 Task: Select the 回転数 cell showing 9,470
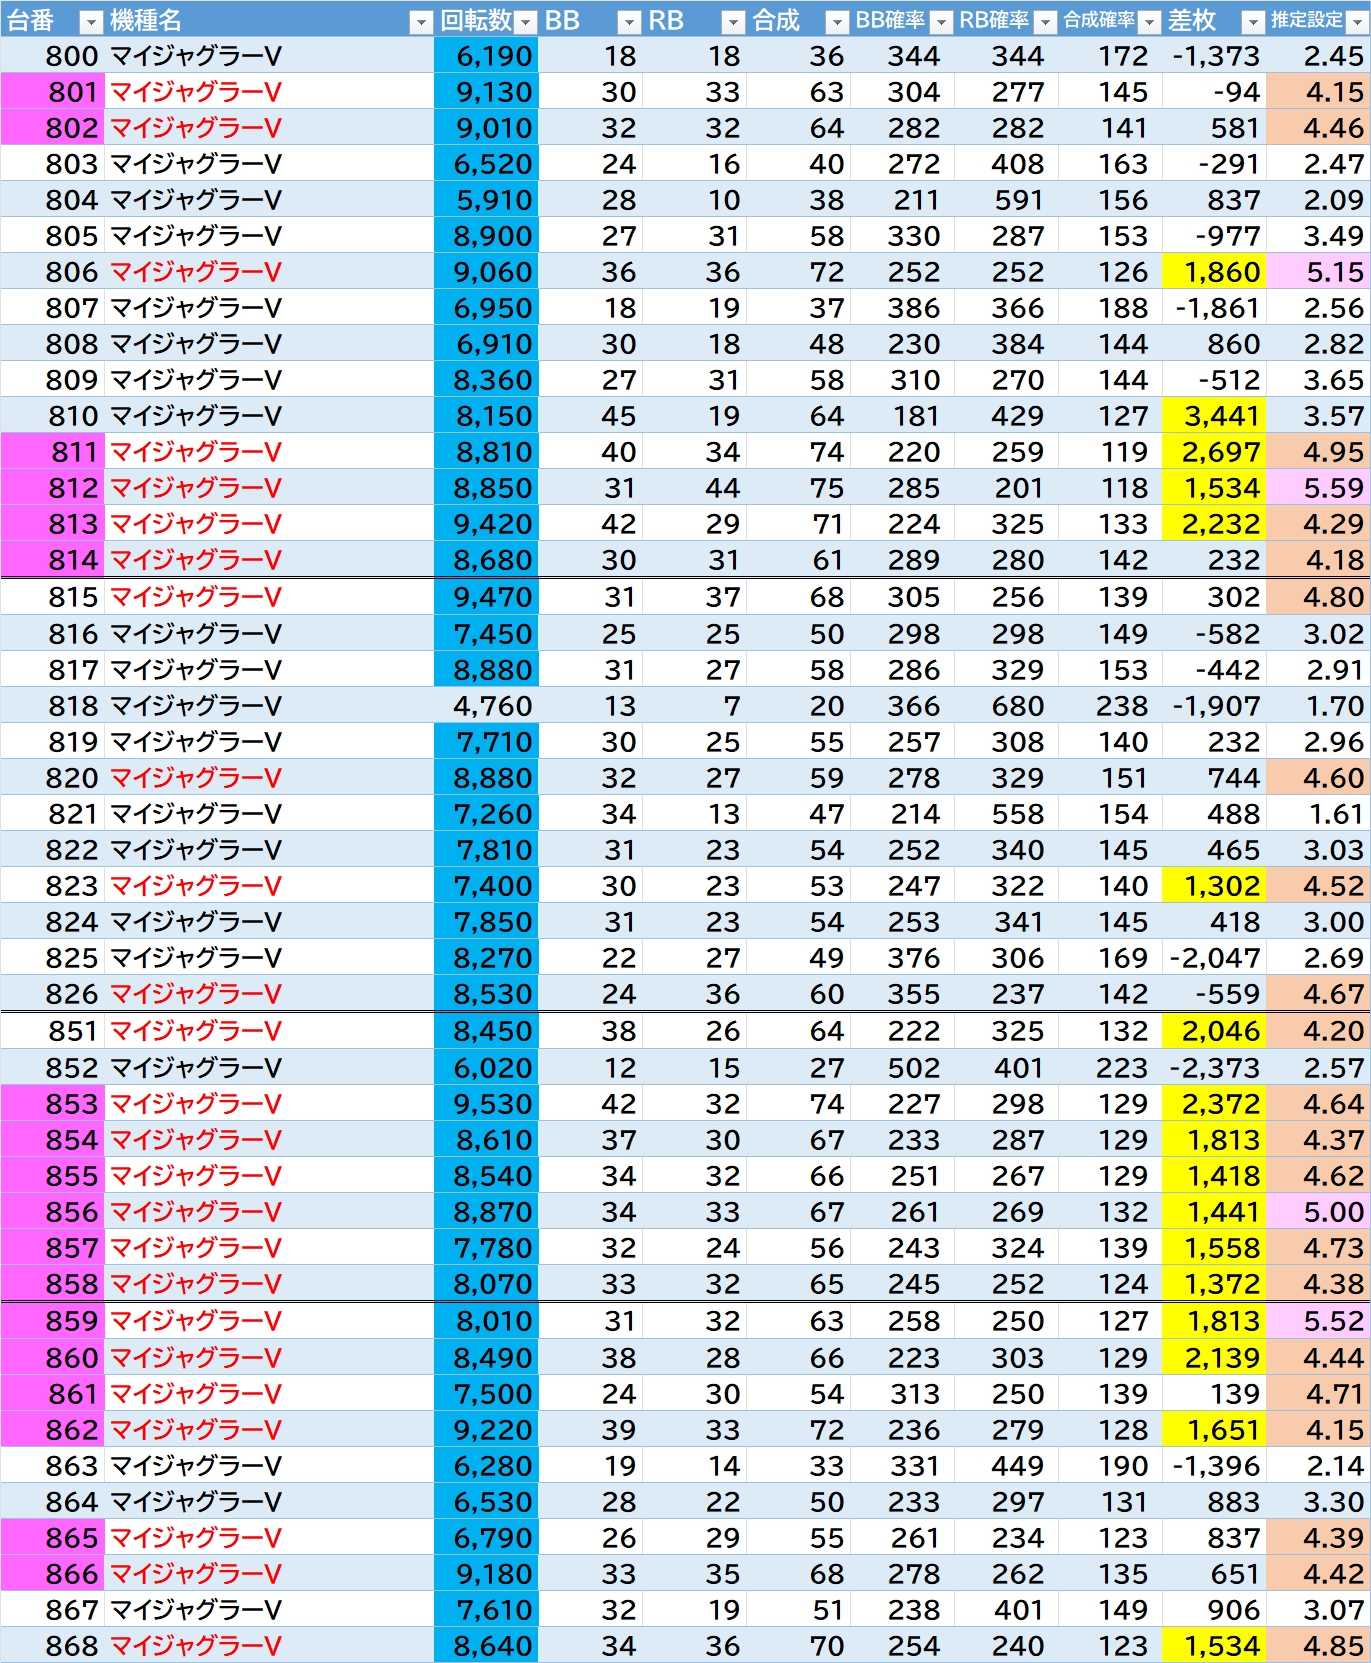[x=487, y=597]
